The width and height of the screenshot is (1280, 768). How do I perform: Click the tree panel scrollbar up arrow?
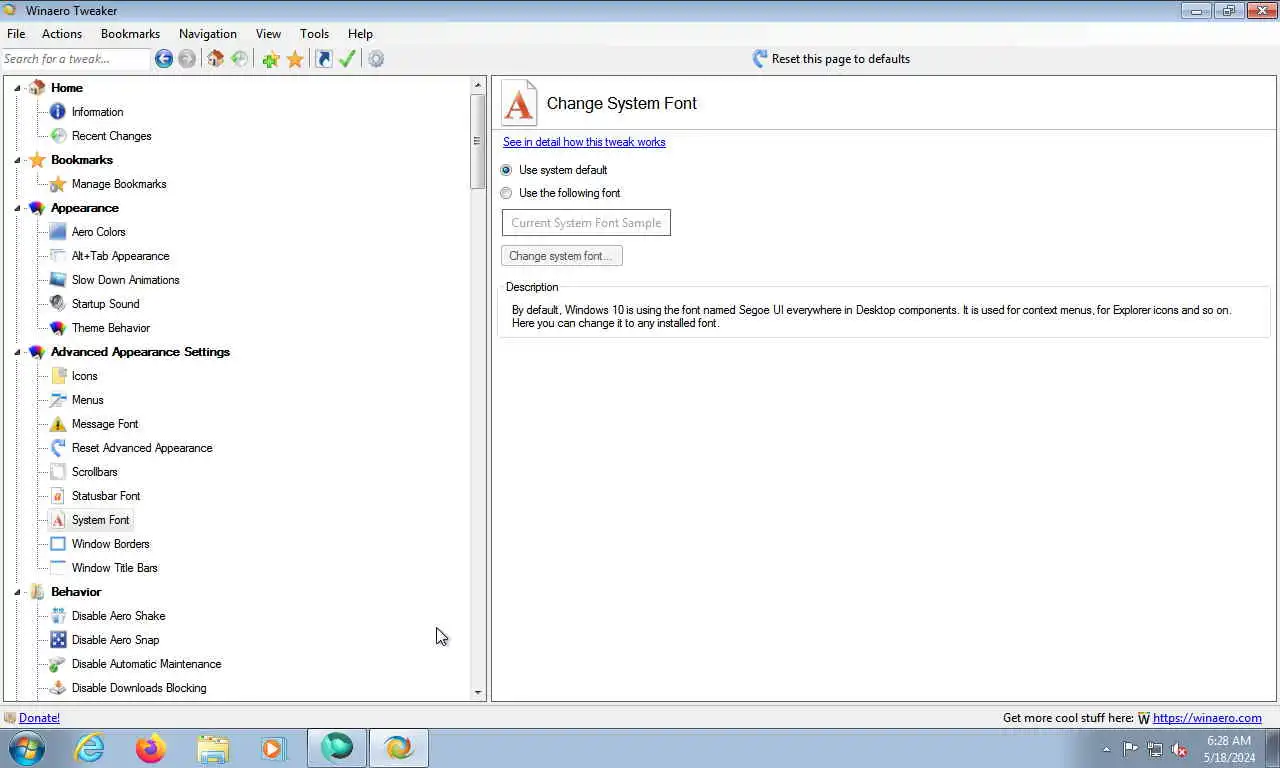477,86
